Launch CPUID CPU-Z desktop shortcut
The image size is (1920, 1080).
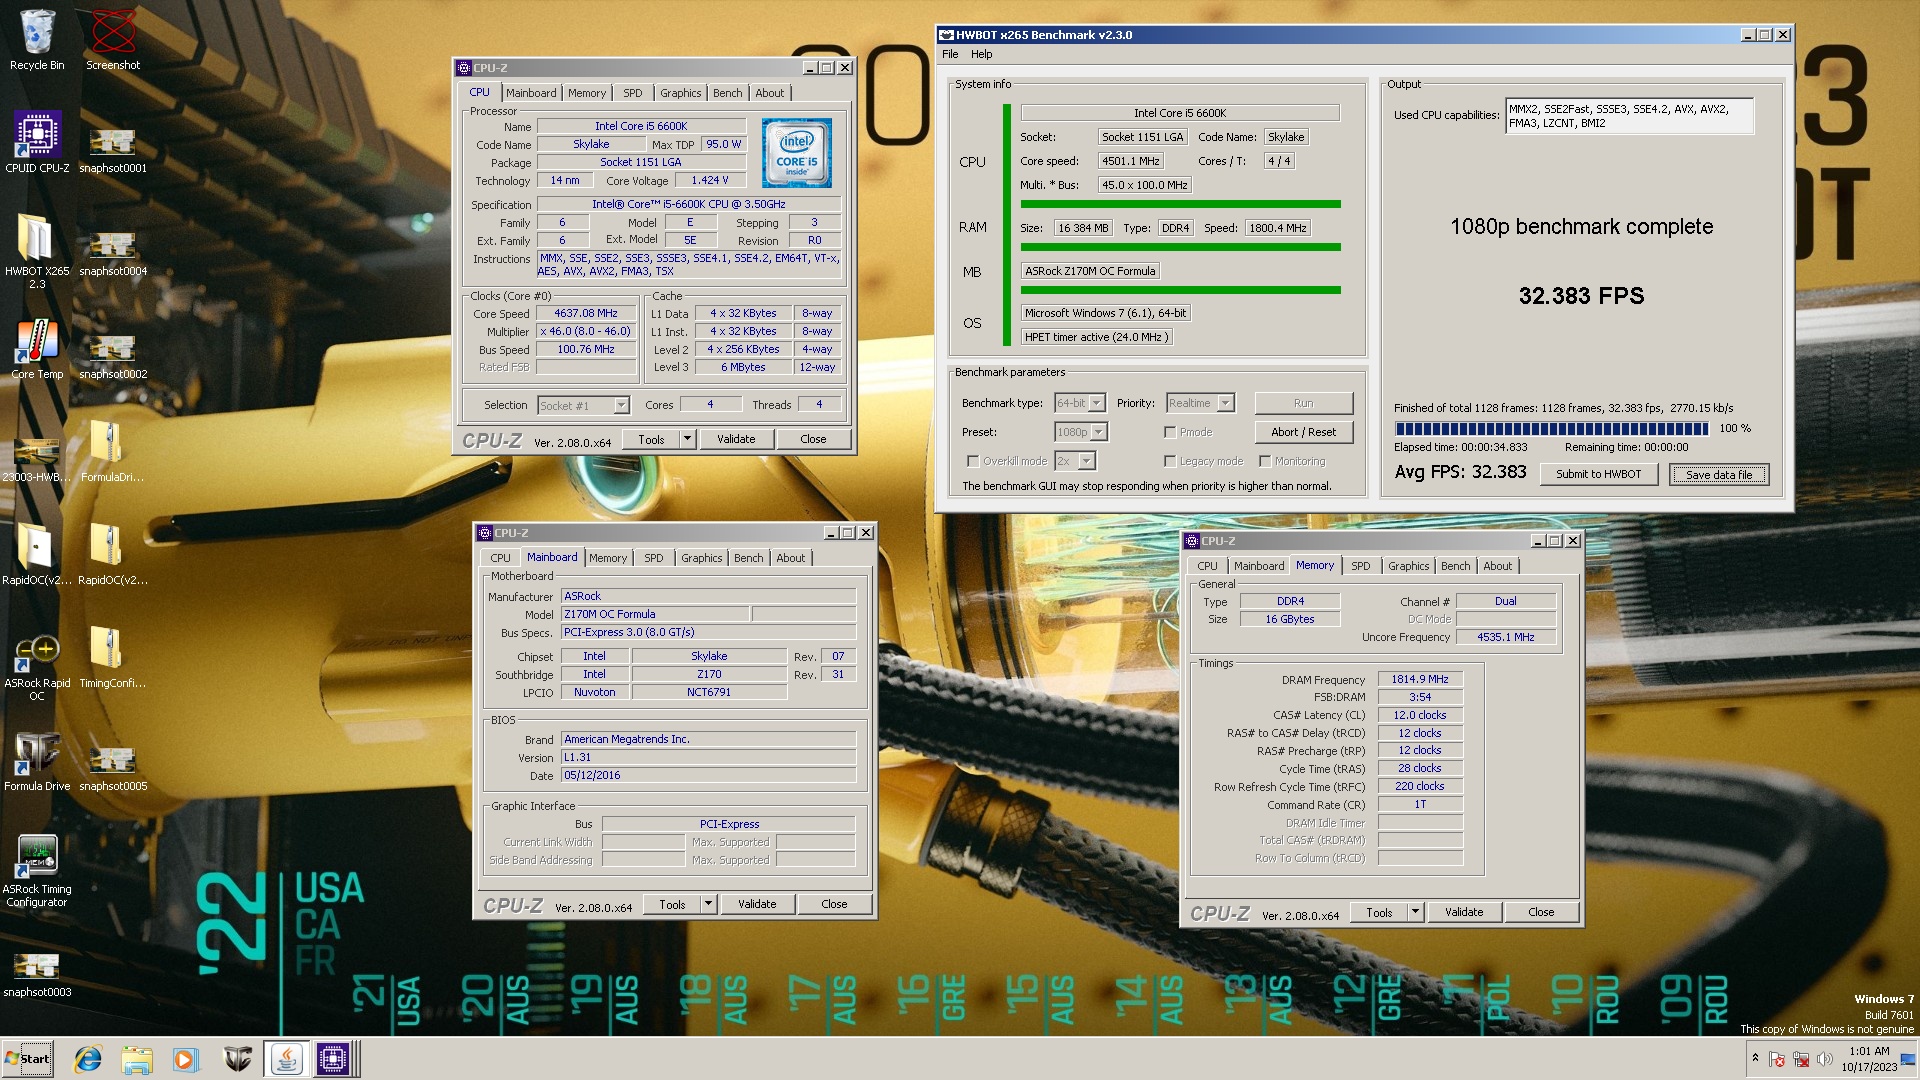pos(37,142)
